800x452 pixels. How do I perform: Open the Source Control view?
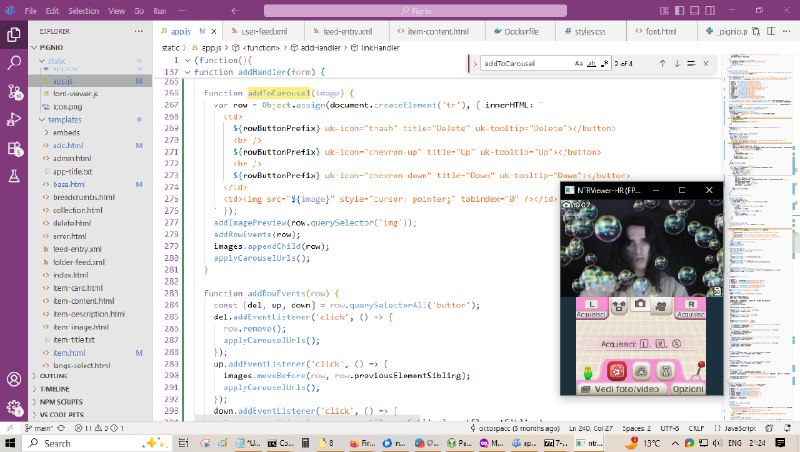(14, 91)
